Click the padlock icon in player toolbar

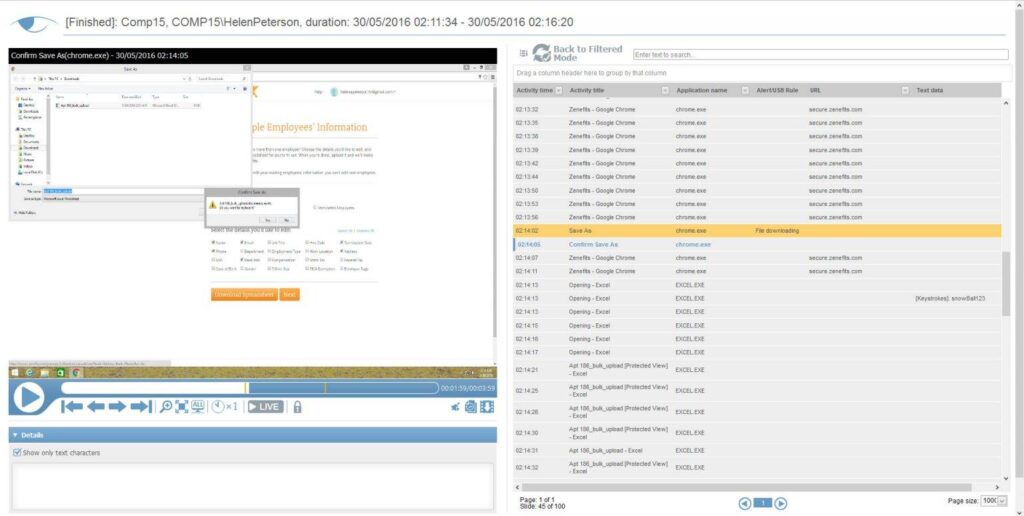coord(297,406)
